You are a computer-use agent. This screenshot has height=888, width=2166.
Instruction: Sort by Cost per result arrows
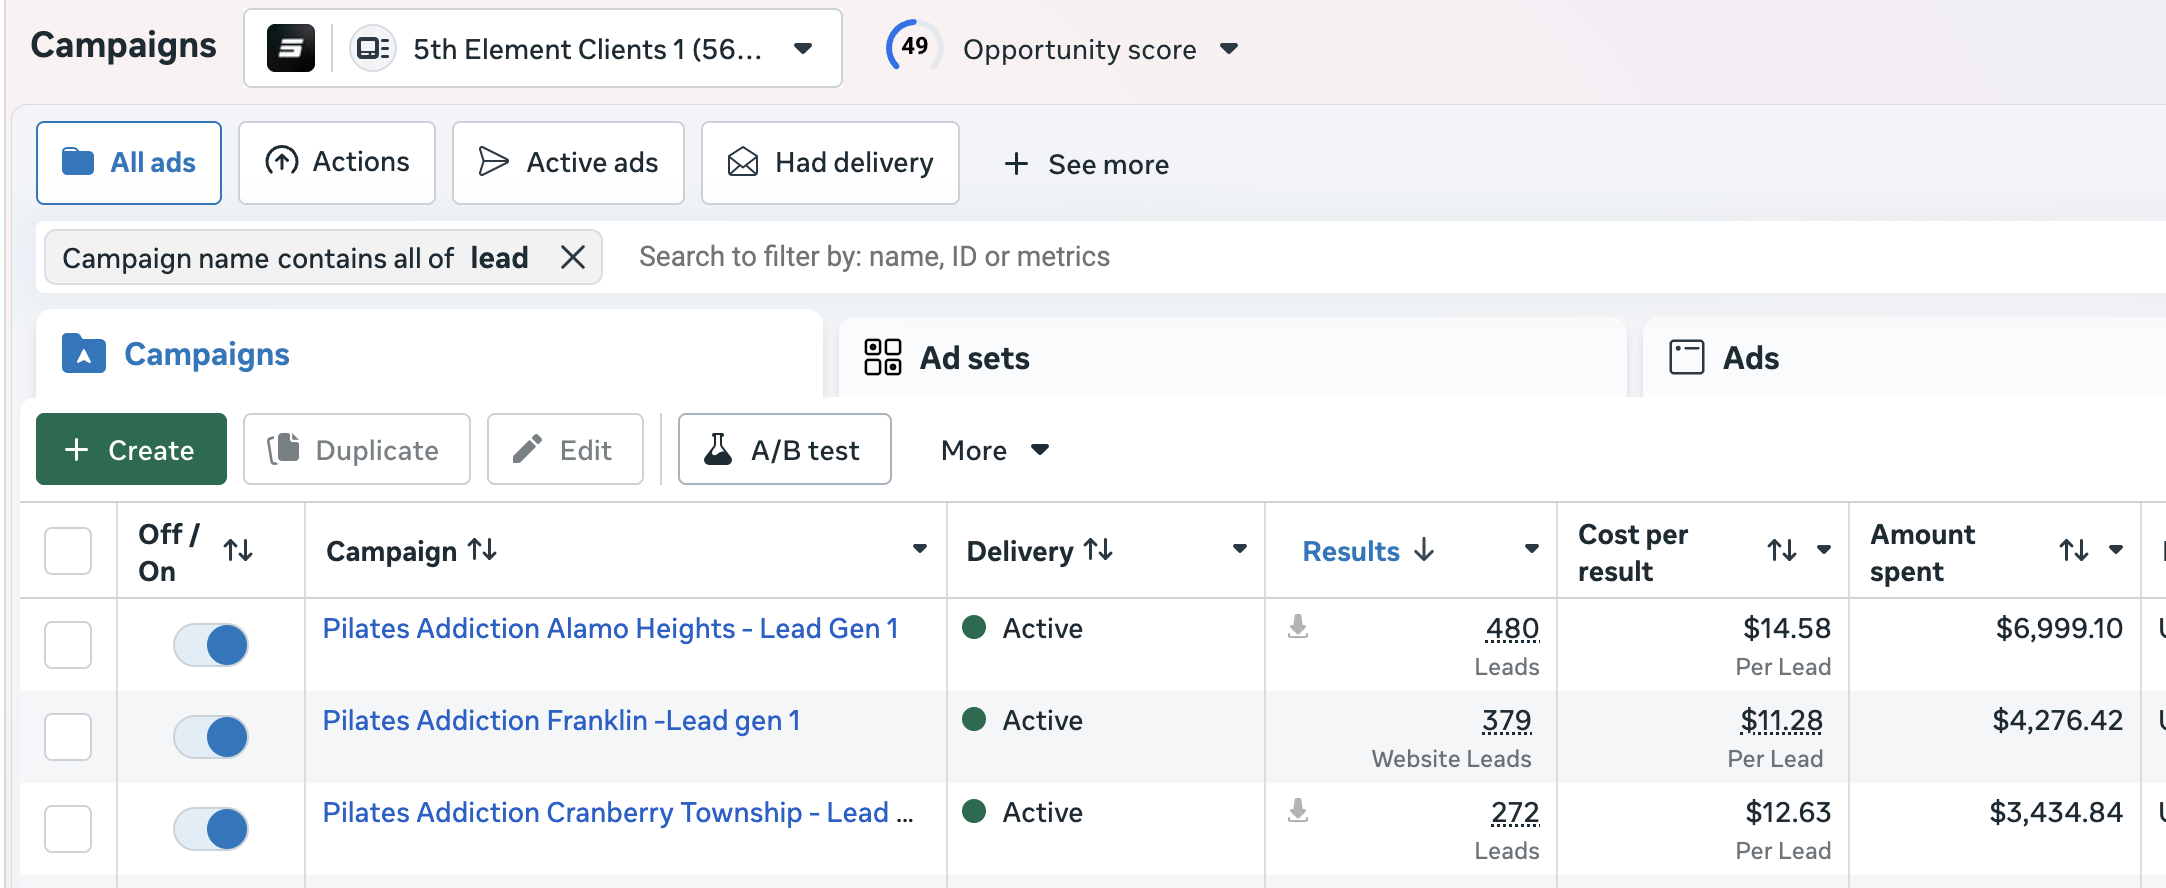[1782, 550]
